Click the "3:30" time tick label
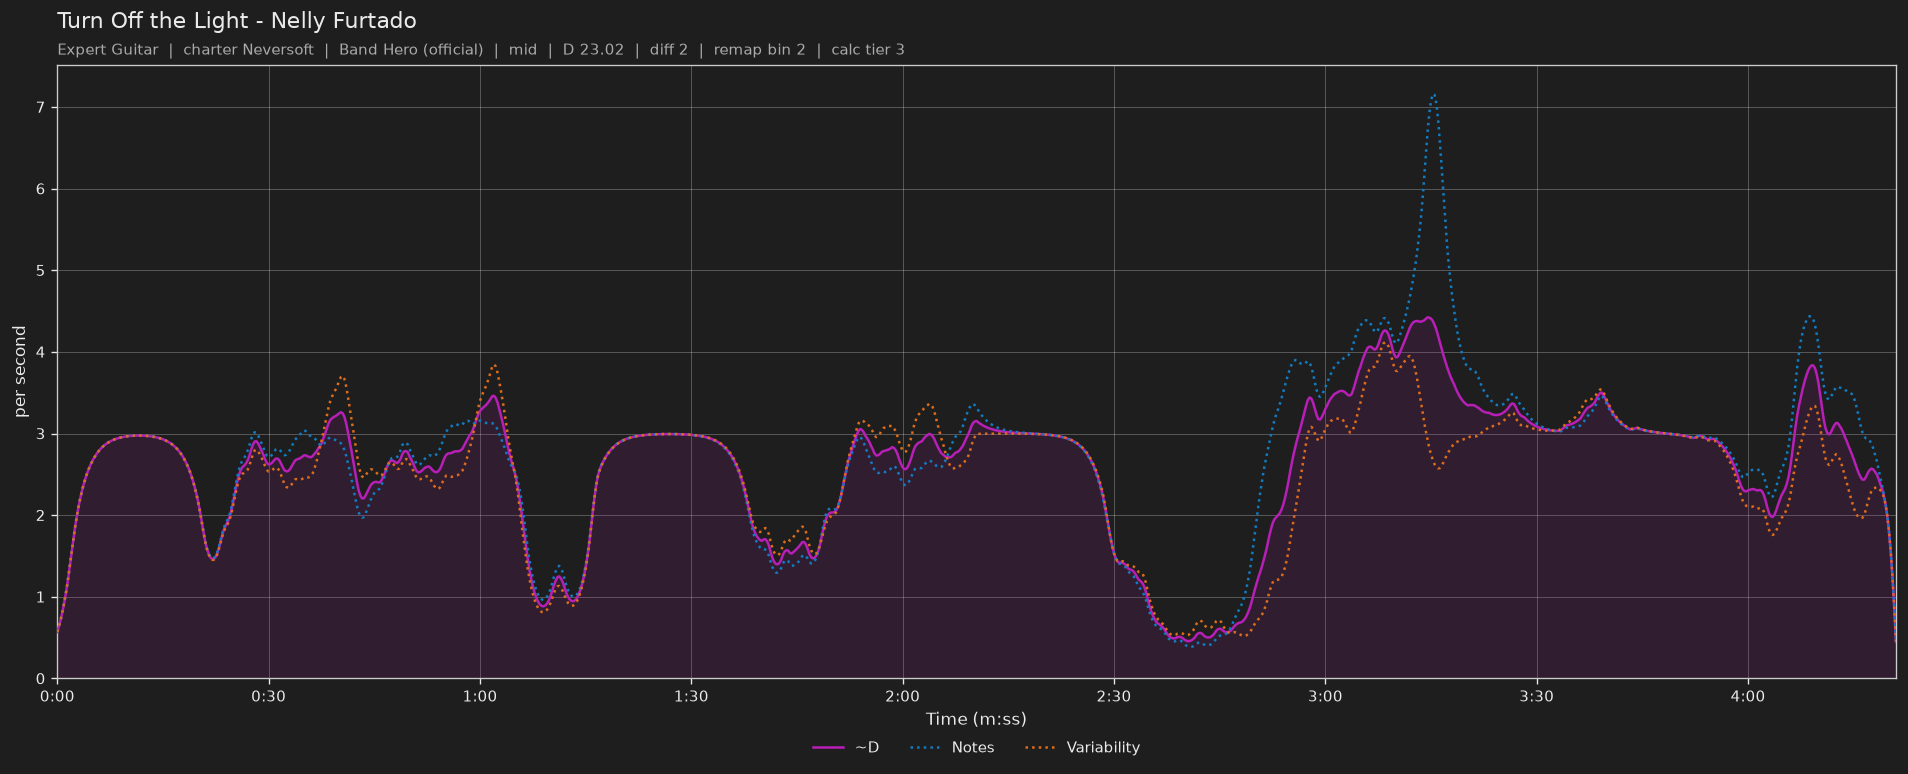1908x774 pixels. [1537, 697]
